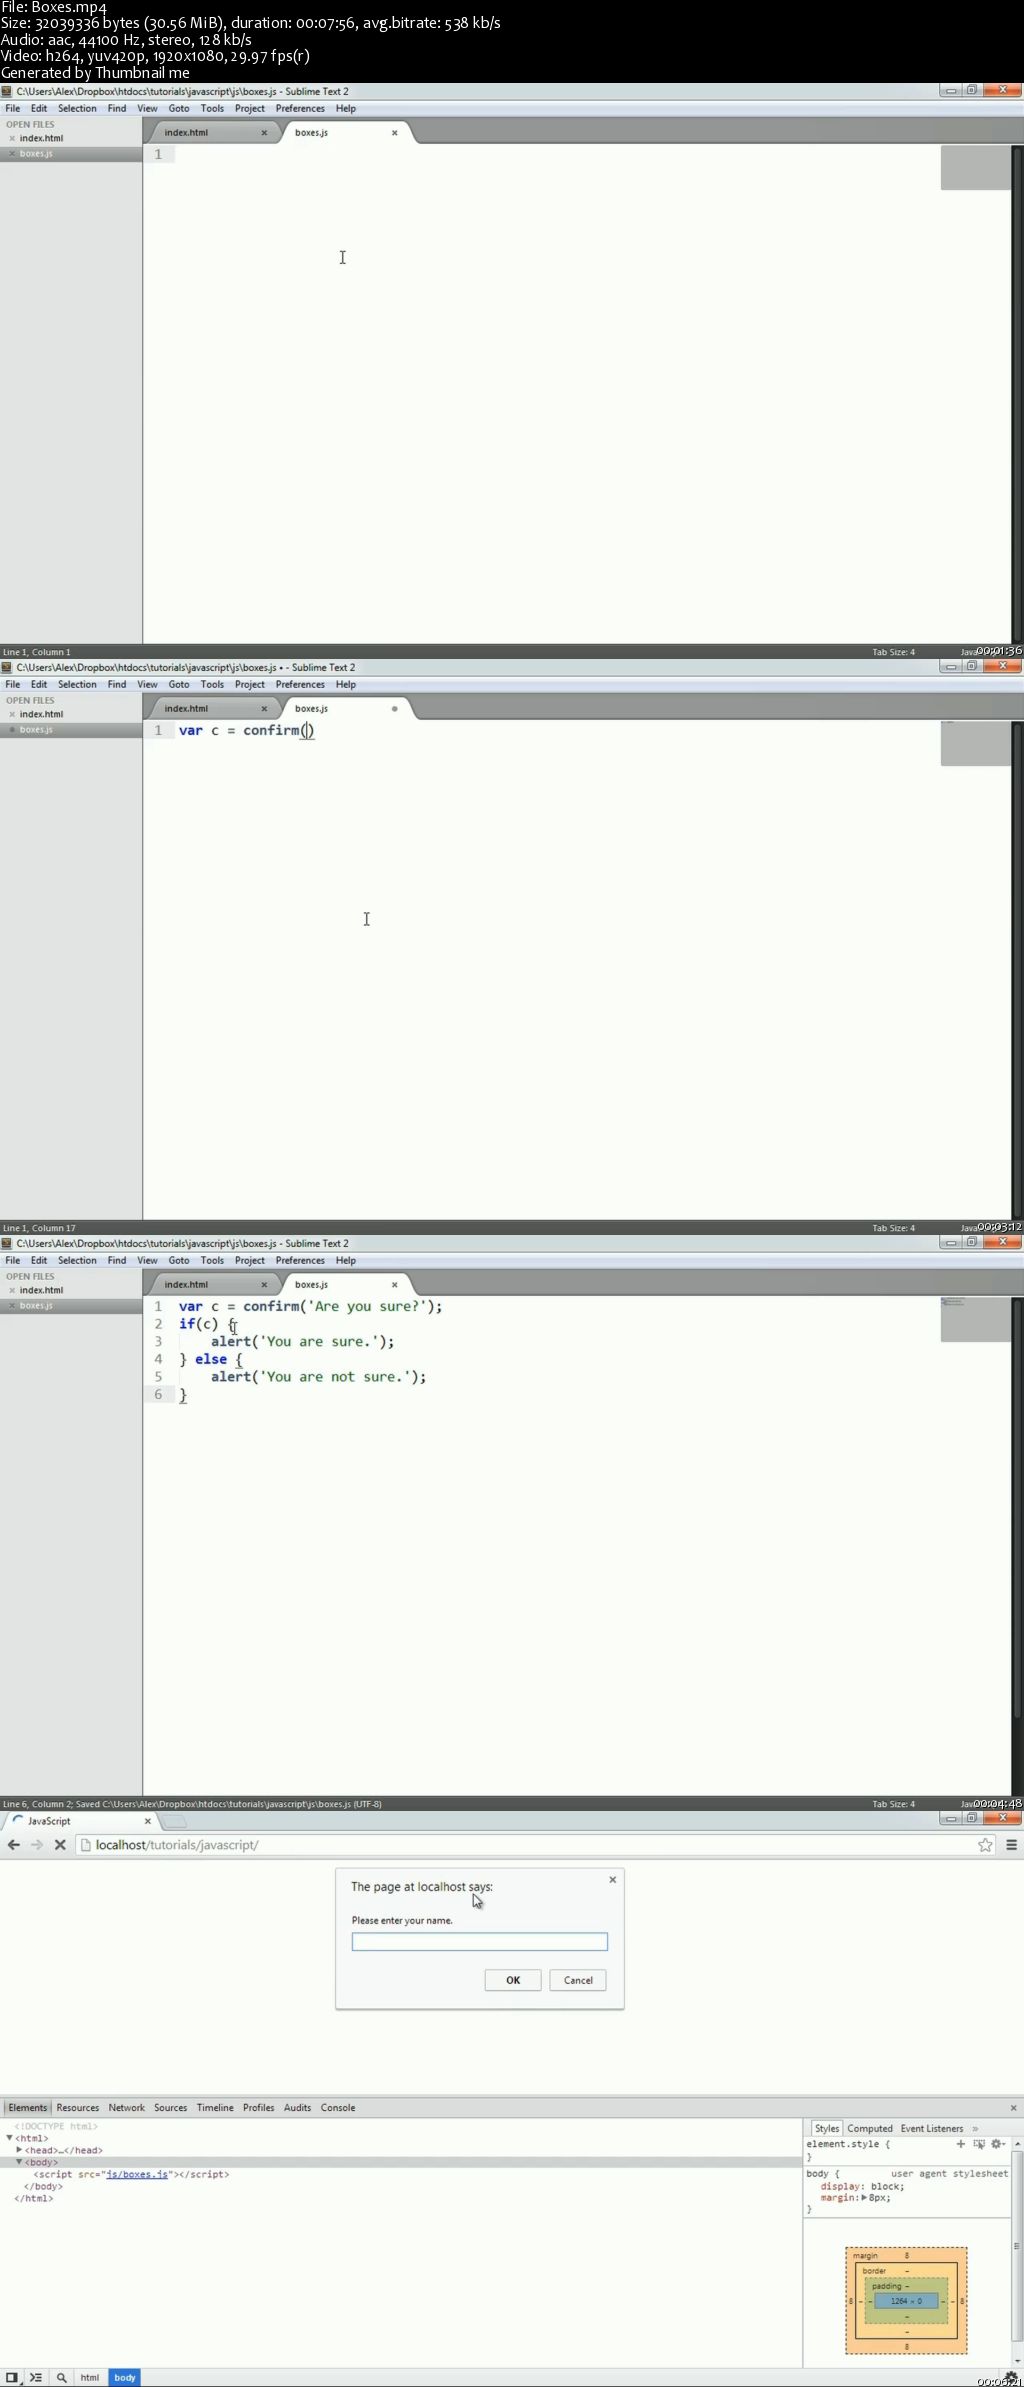Screen dimensions: 1024x2387
Task: Click the magnifier inspect-element icon
Action: pos(61,2377)
